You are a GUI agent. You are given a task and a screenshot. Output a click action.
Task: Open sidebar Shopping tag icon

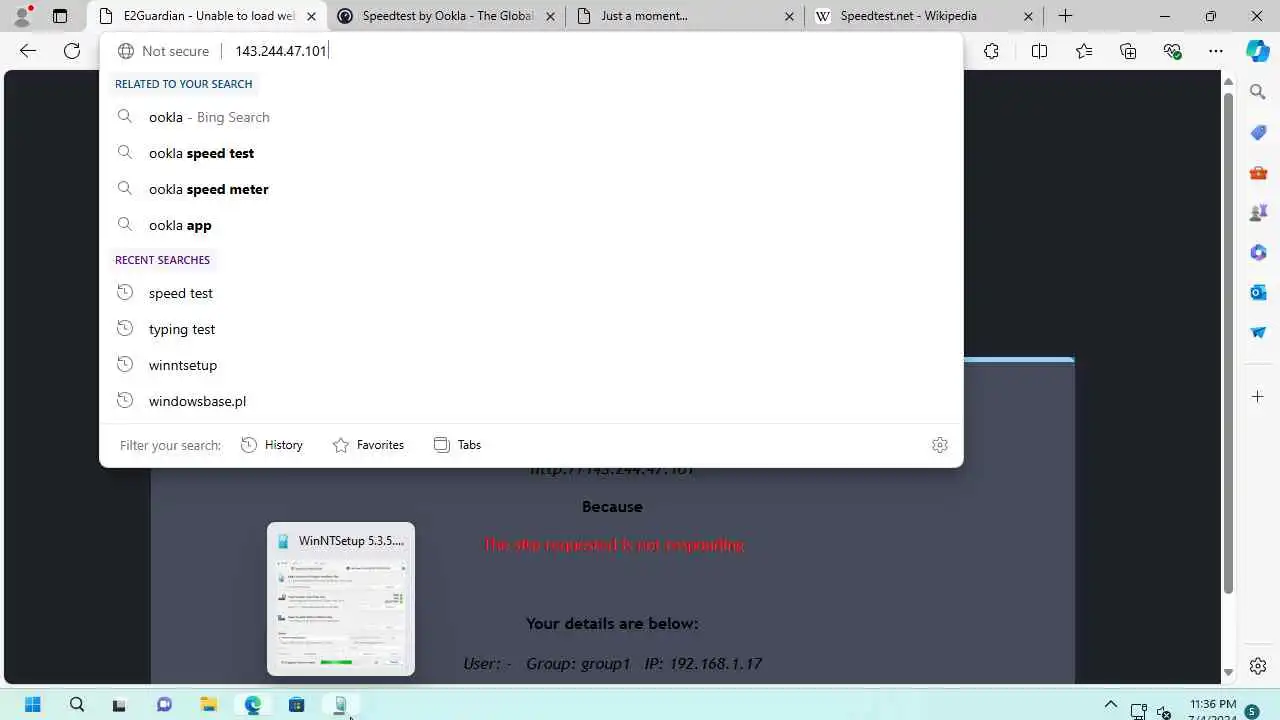pyautogui.click(x=1258, y=132)
